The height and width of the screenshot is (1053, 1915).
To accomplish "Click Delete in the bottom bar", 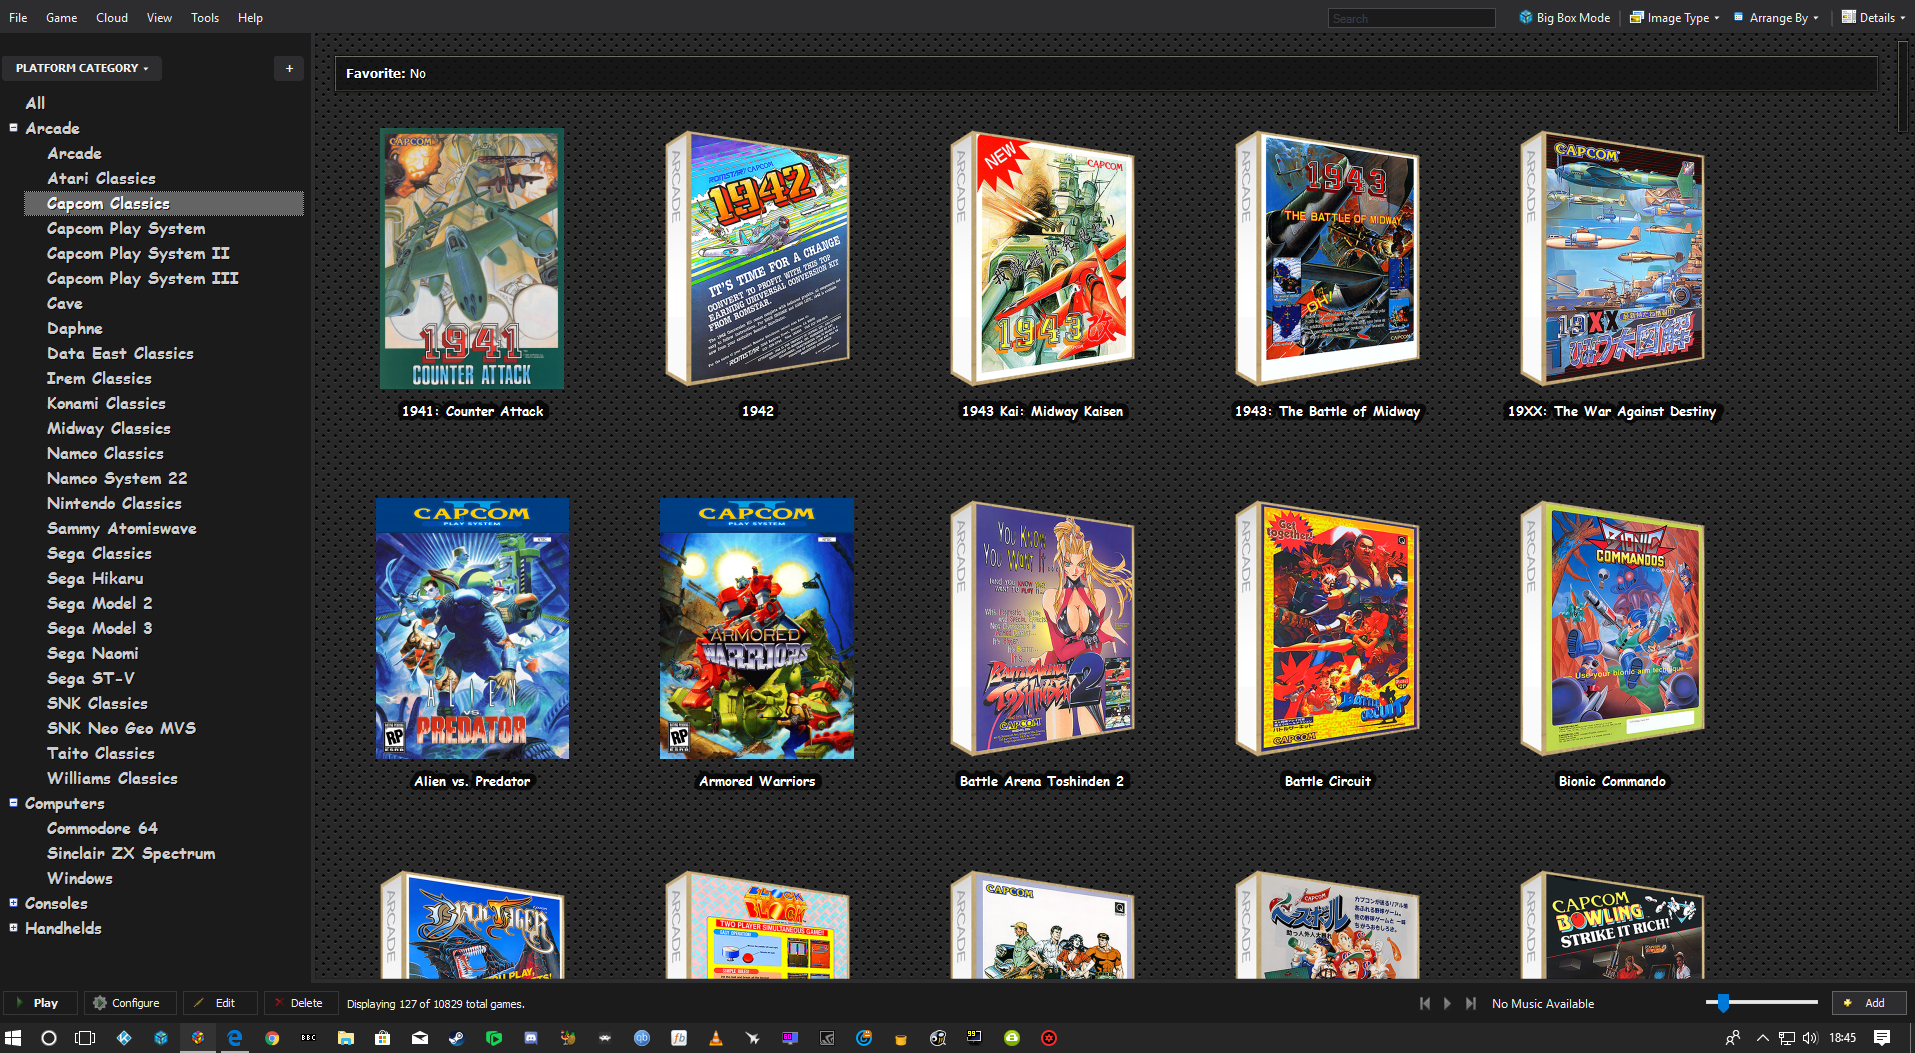I will click(x=299, y=1003).
